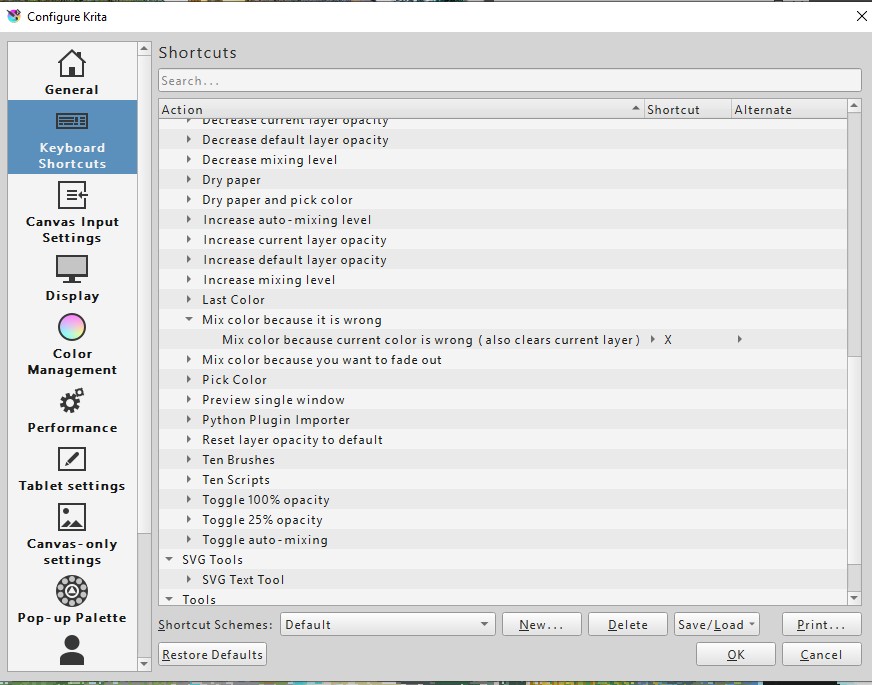Collapse the Tools group

click(x=169, y=599)
